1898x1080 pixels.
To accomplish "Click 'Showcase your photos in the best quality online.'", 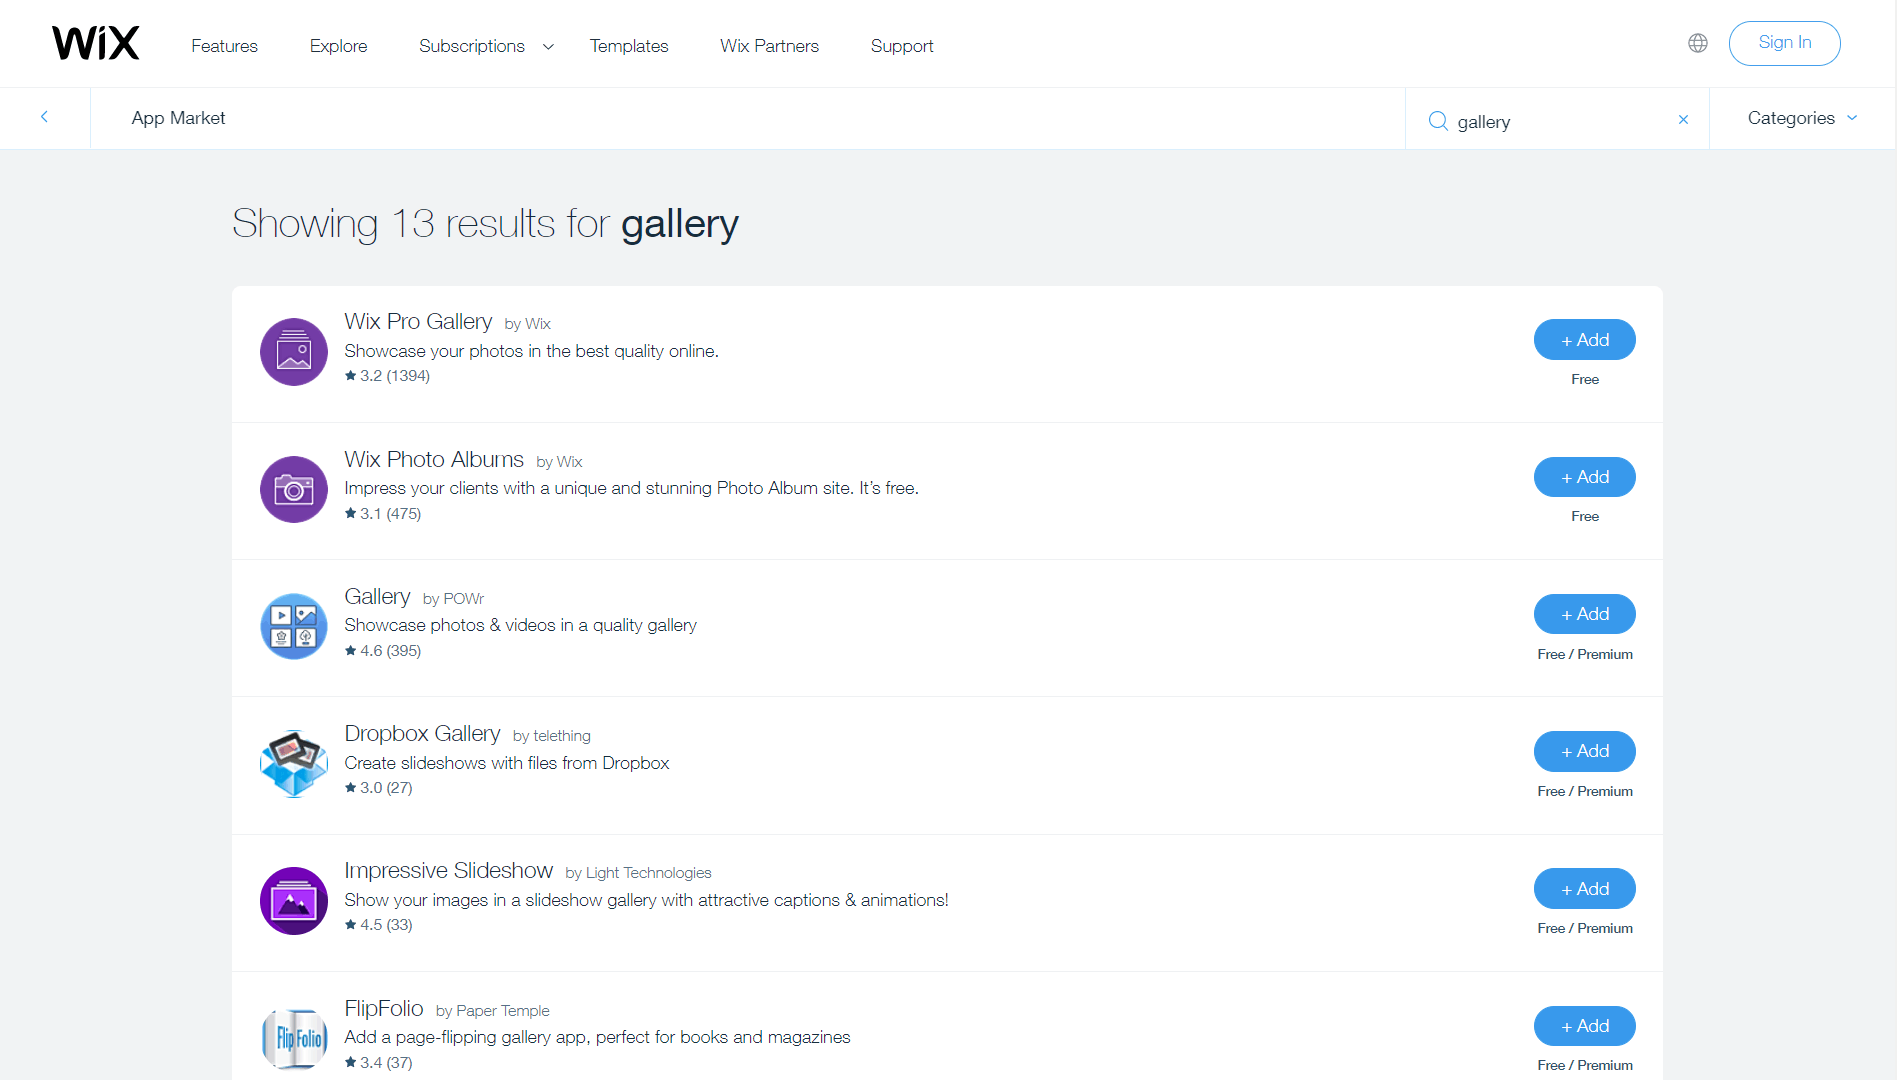I will pos(531,351).
